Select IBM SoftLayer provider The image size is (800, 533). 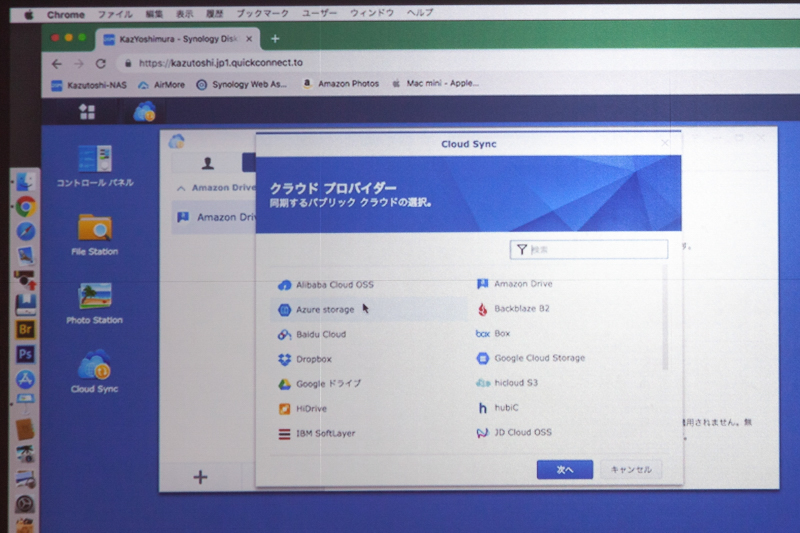click(316, 434)
